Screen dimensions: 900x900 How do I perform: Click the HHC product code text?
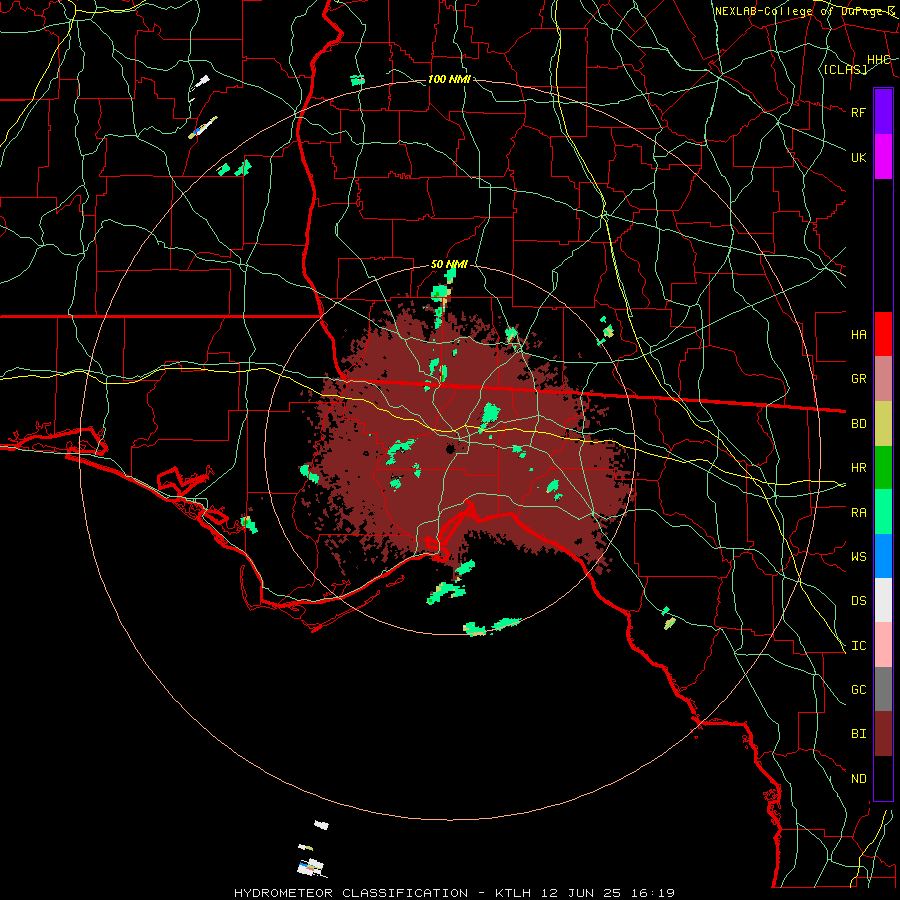click(x=879, y=60)
